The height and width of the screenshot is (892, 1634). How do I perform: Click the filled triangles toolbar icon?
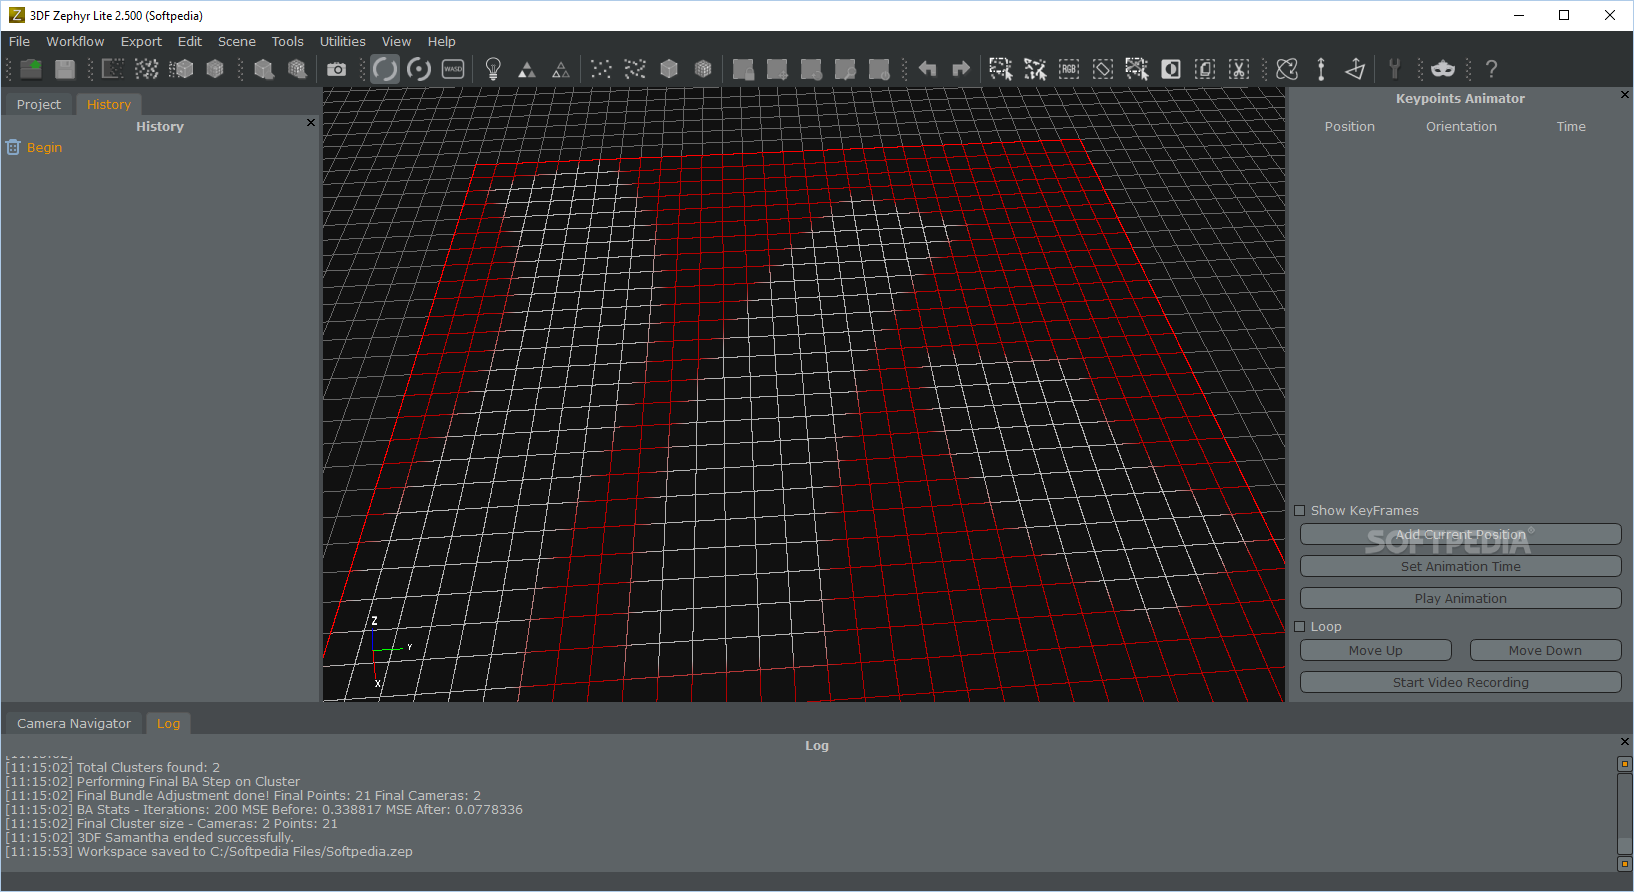tap(527, 69)
